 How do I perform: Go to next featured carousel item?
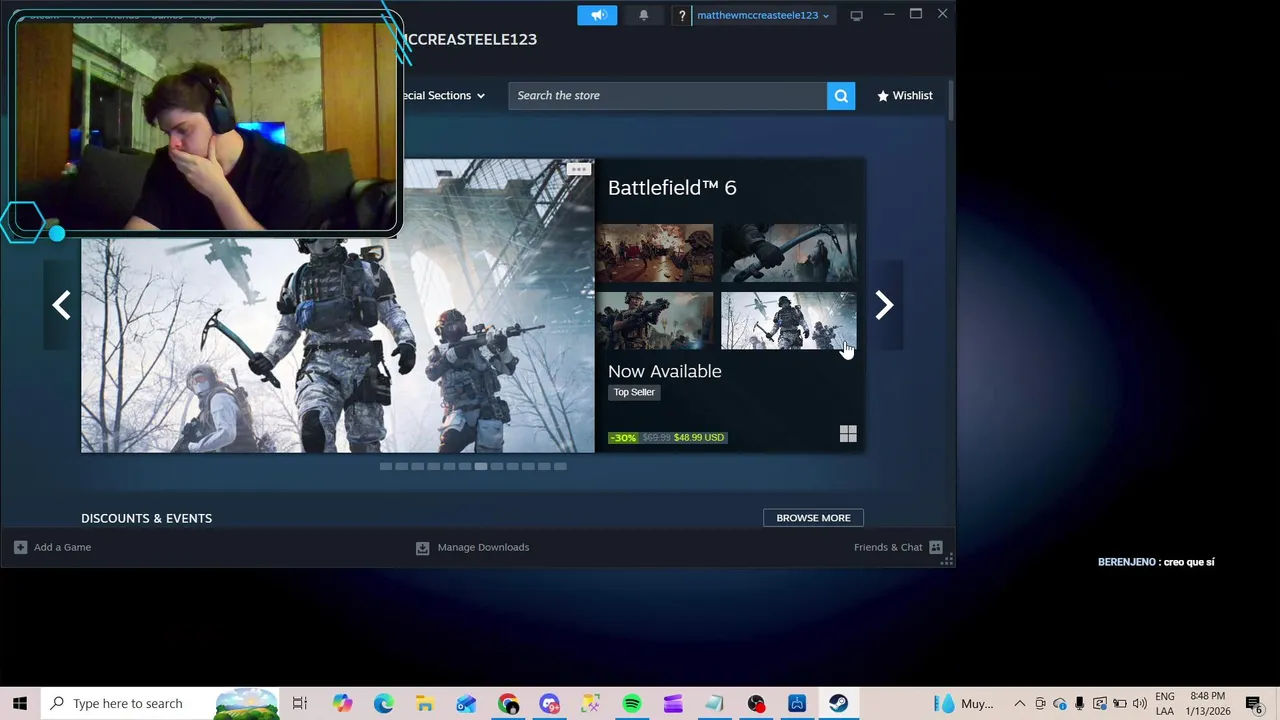tap(884, 306)
